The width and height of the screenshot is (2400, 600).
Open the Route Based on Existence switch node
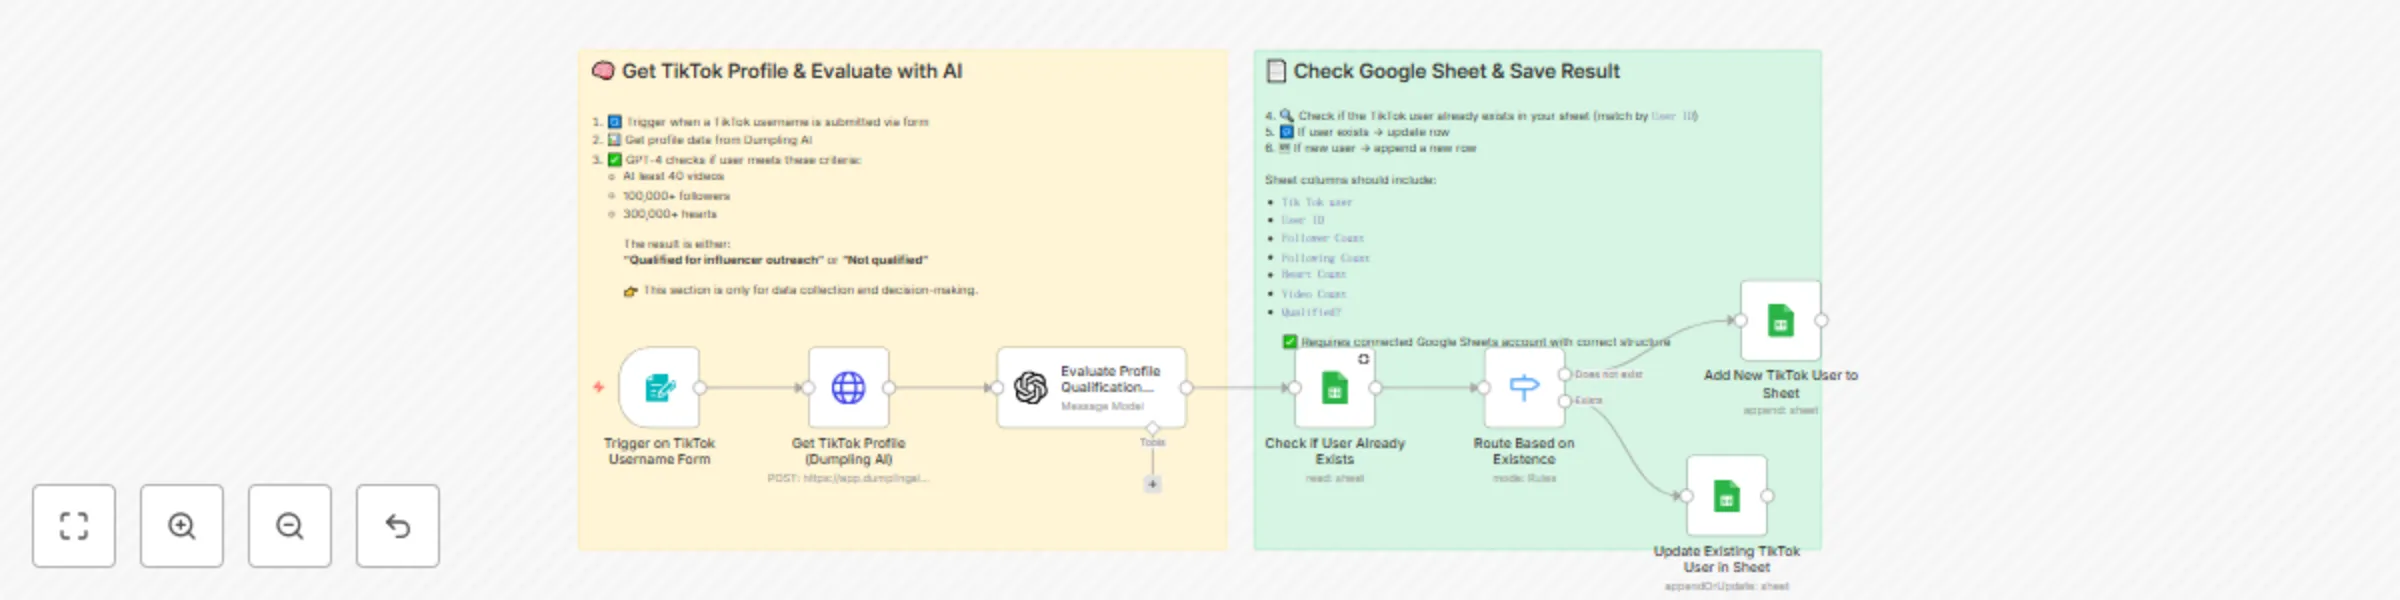[1524, 388]
